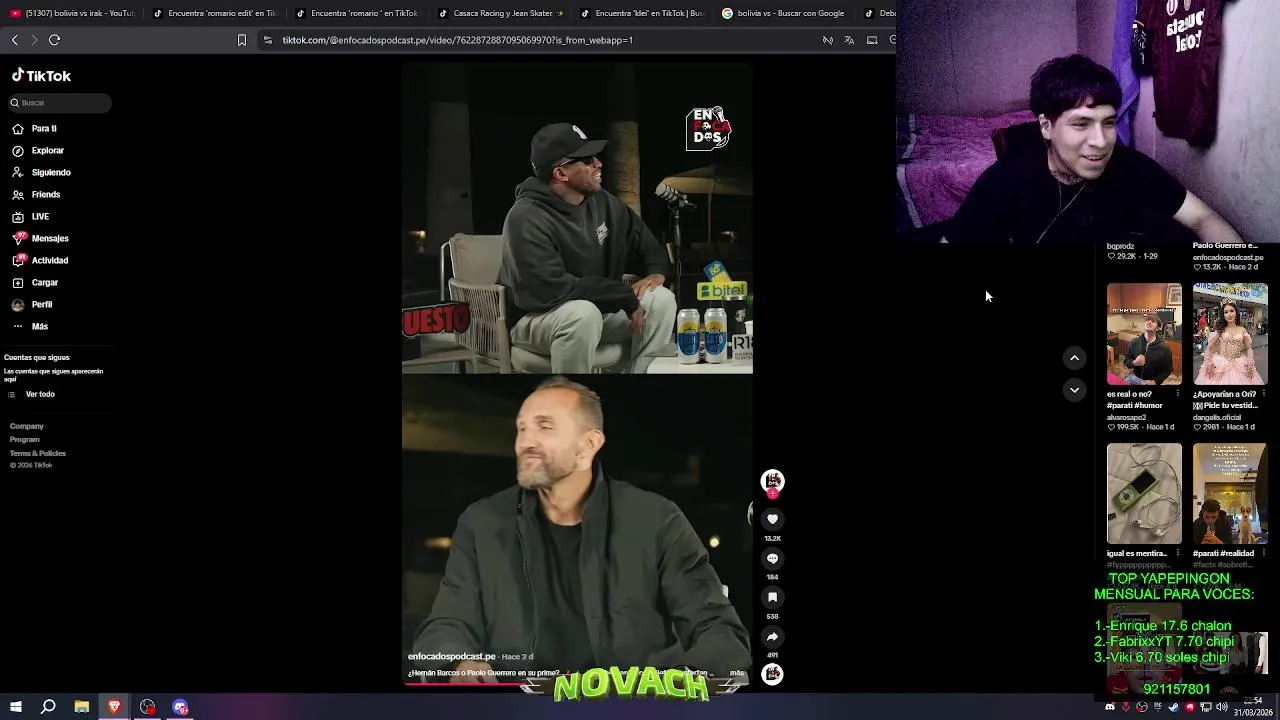The width and height of the screenshot is (1280, 720).
Task: Switch to 'Encuentra romario edit' tab
Action: [214, 13]
